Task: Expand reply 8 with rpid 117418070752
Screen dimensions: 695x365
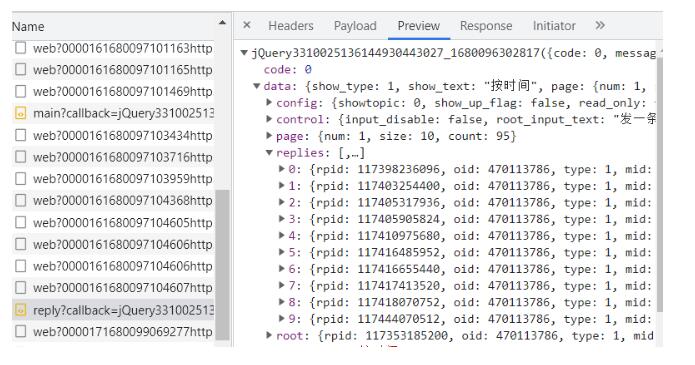Action: coord(281,302)
